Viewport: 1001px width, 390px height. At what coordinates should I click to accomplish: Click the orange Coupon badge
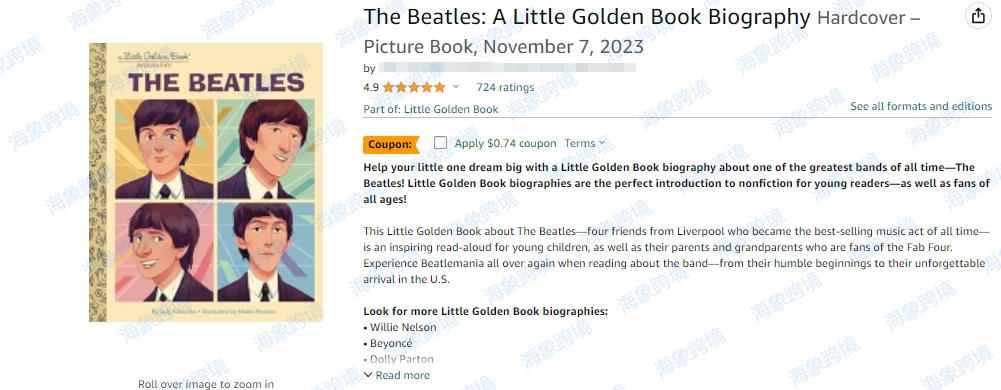click(x=391, y=144)
